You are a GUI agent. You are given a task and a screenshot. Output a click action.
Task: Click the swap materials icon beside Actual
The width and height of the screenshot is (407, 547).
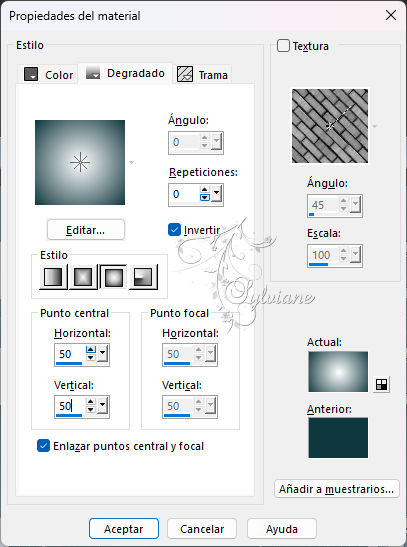pyautogui.click(x=382, y=384)
